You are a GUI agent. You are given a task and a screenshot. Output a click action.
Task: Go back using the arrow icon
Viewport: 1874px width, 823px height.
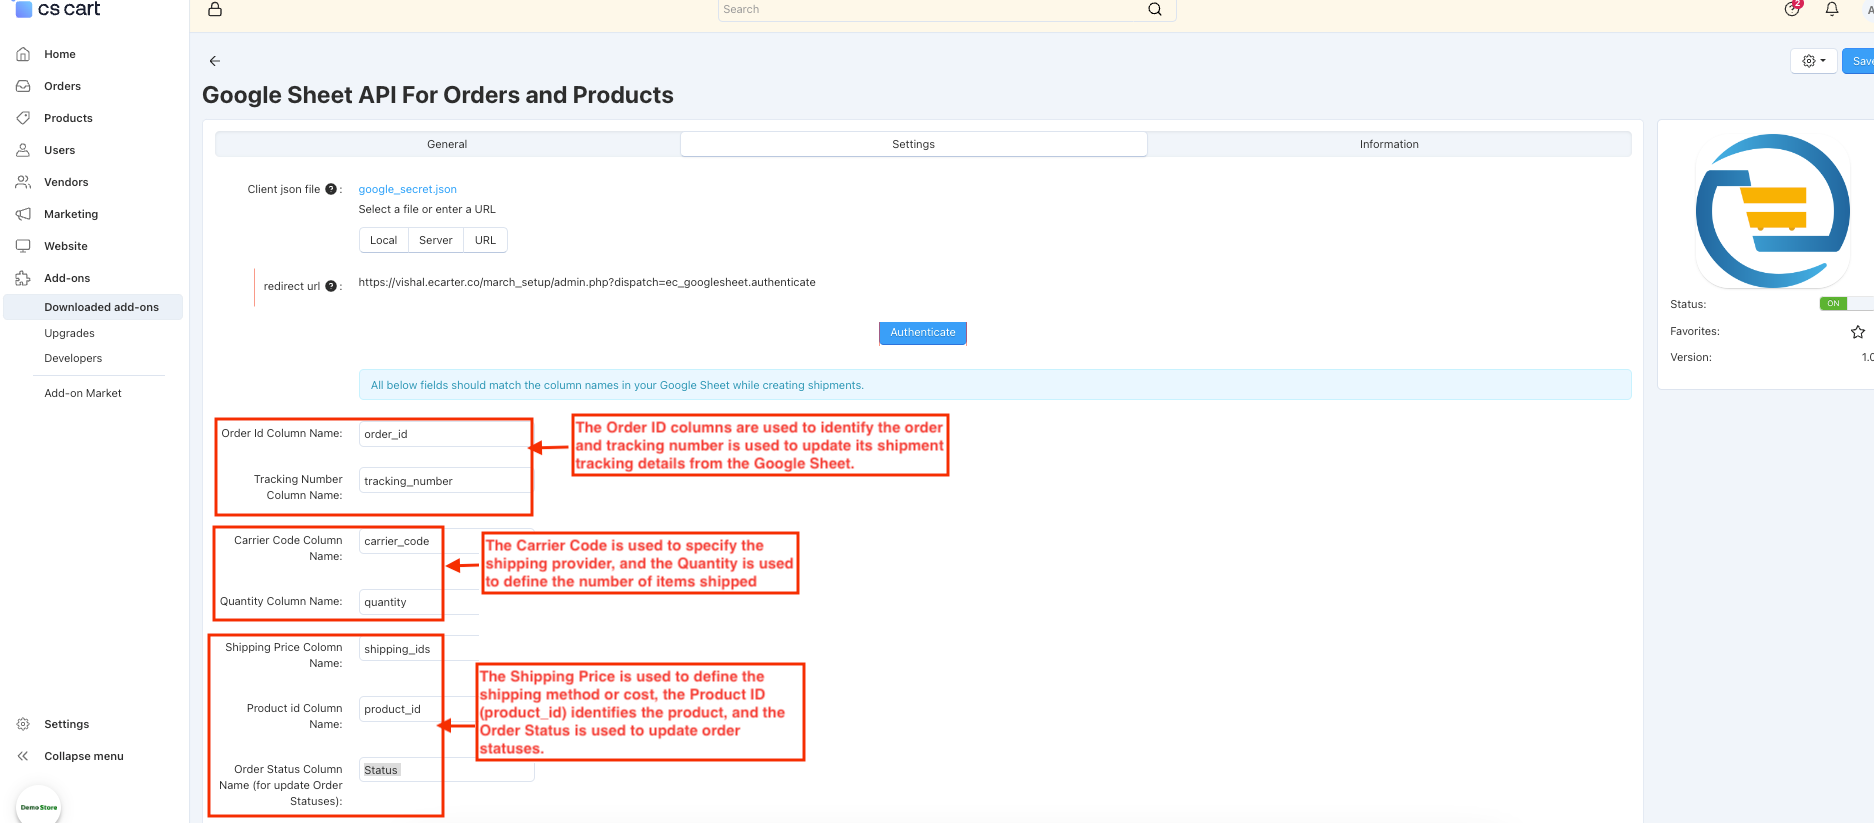[215, 61]
